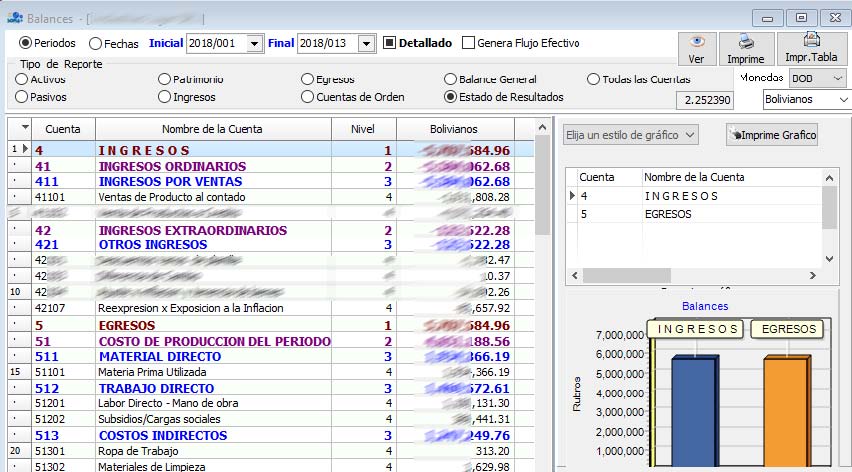Select the INGRESOS EXTRAORDINARIOS row
This screenshot has height=472, width=852.
(x=272, y=230)
